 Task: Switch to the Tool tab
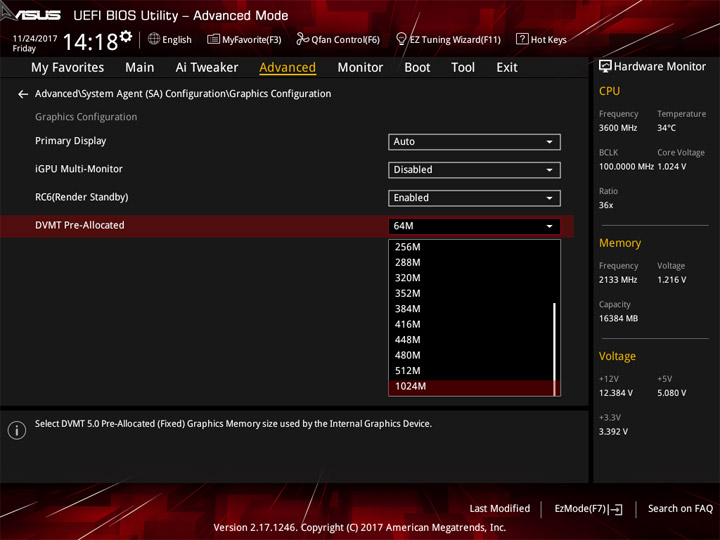click(x=463, y=68)
